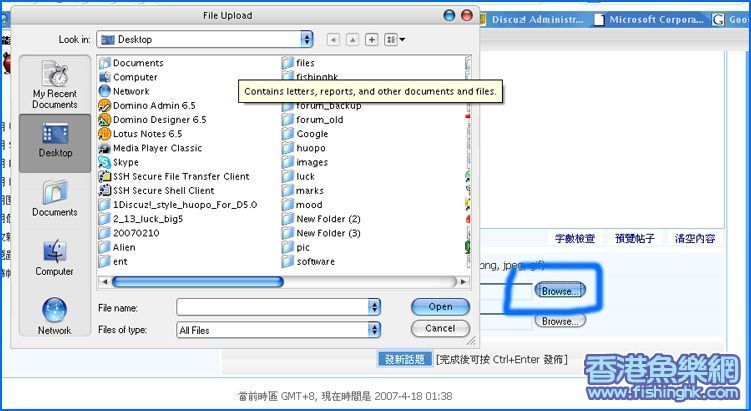Screen dimensions: 751x411
Task: Select folder 1Discuz!_style_huopo_For_D5.0
Action: click(x=178, y=205)
